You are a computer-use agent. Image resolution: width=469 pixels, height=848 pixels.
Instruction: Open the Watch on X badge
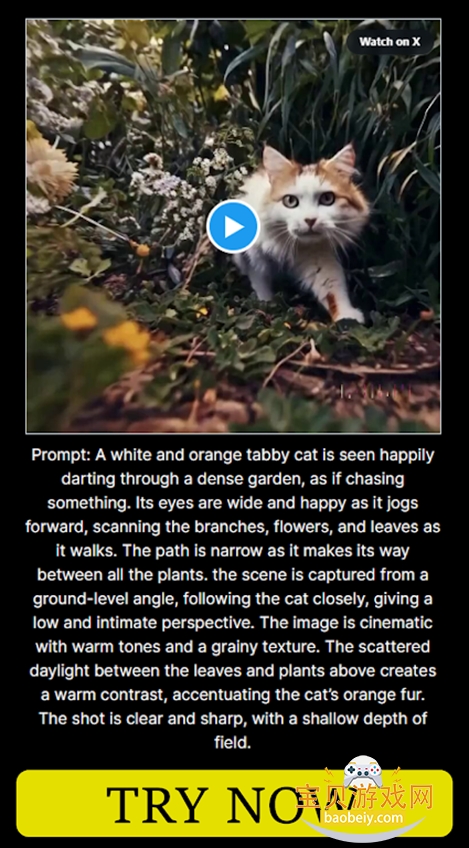(389, 42)
